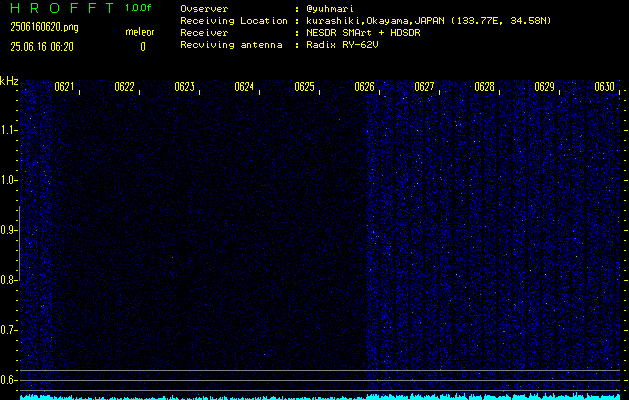Viewport: 629px width, 400px height.
Task: Click the 0628 time marker
Action: coord(484,87)
